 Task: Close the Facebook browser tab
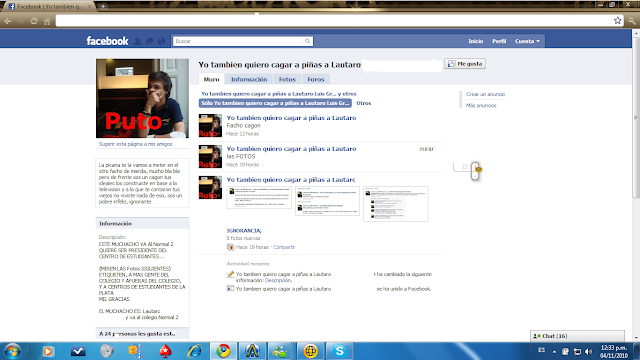(89, 7)
